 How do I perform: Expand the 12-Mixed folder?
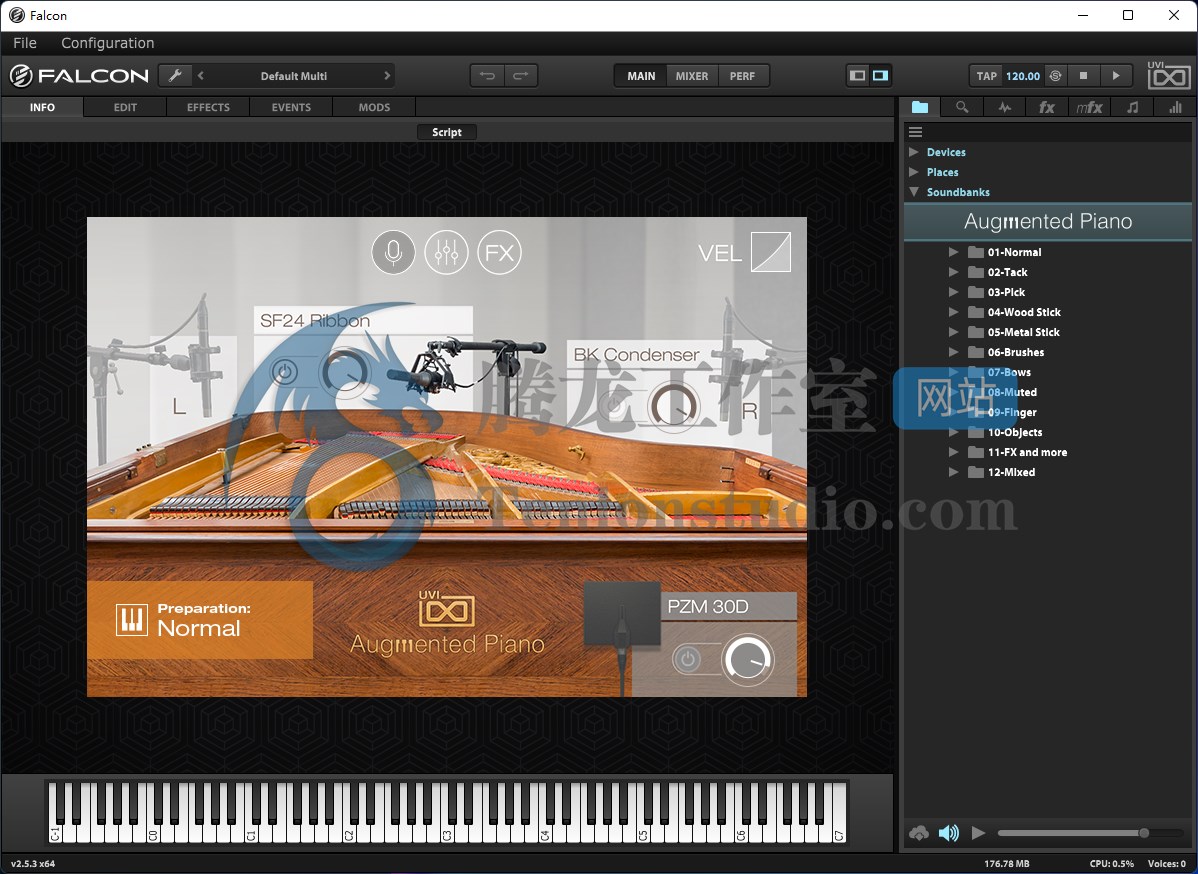[x=954, y=471]
